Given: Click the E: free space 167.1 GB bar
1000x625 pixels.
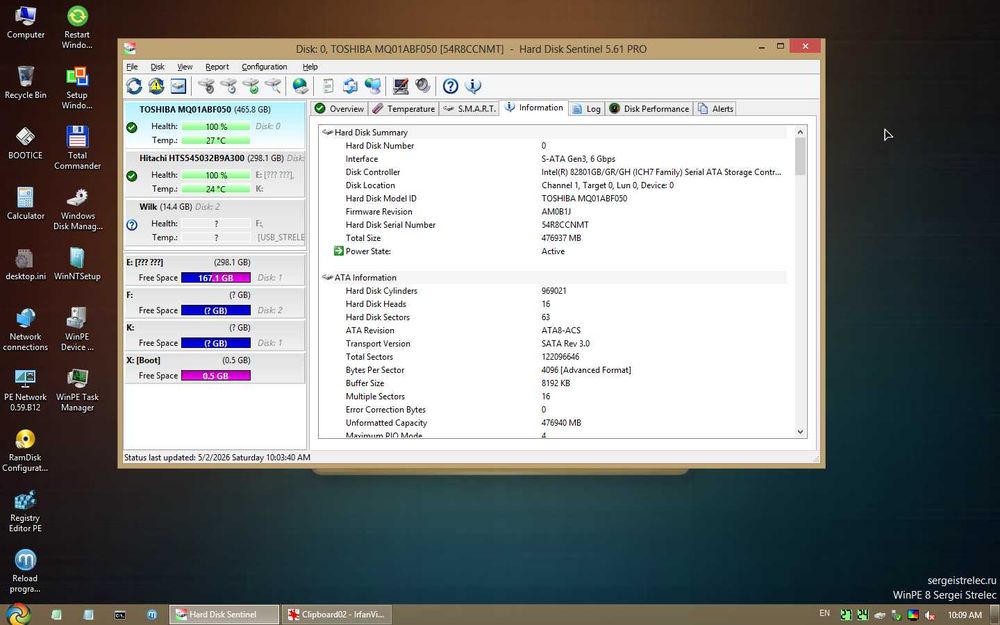Looking at the screenshot, I should pos(216,278).
